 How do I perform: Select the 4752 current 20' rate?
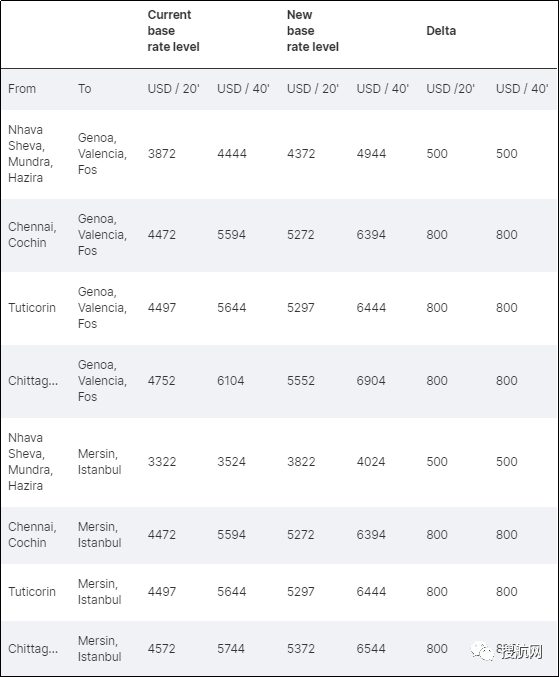(161, 381)
